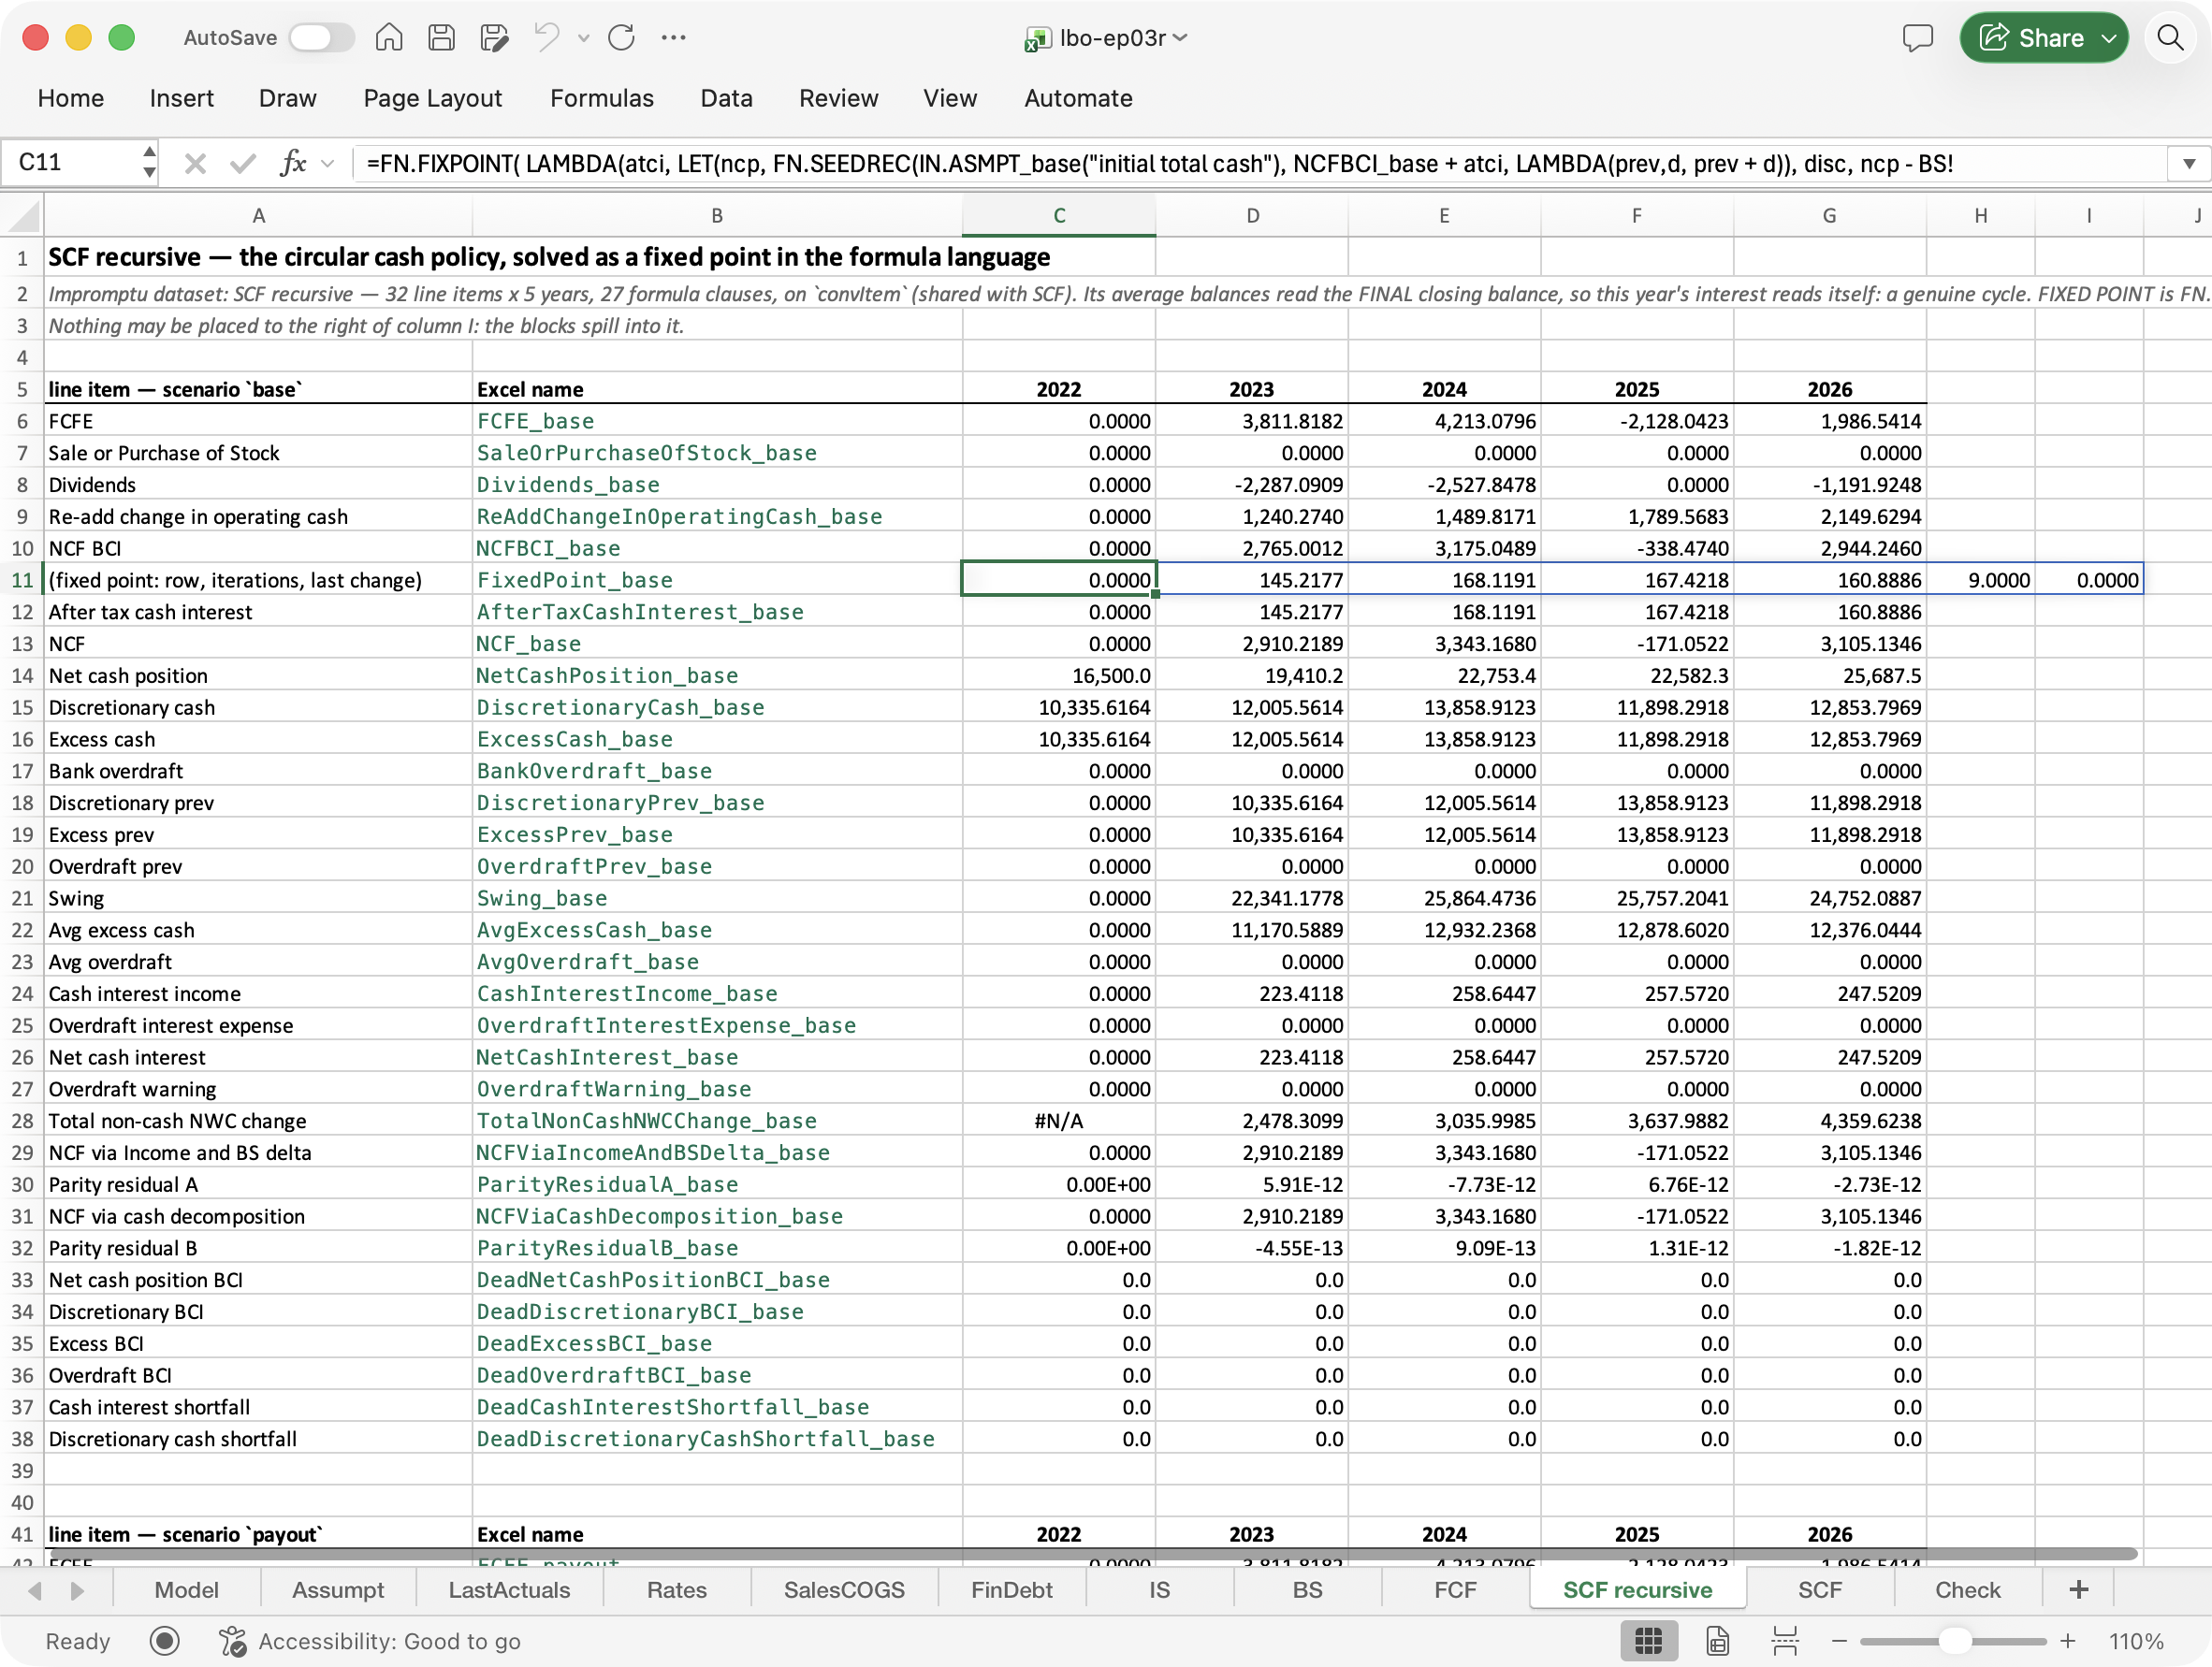Click the Accessibility checker status icon
The height and width of the screenshot is (1667, 2212).
[233, 1641]
